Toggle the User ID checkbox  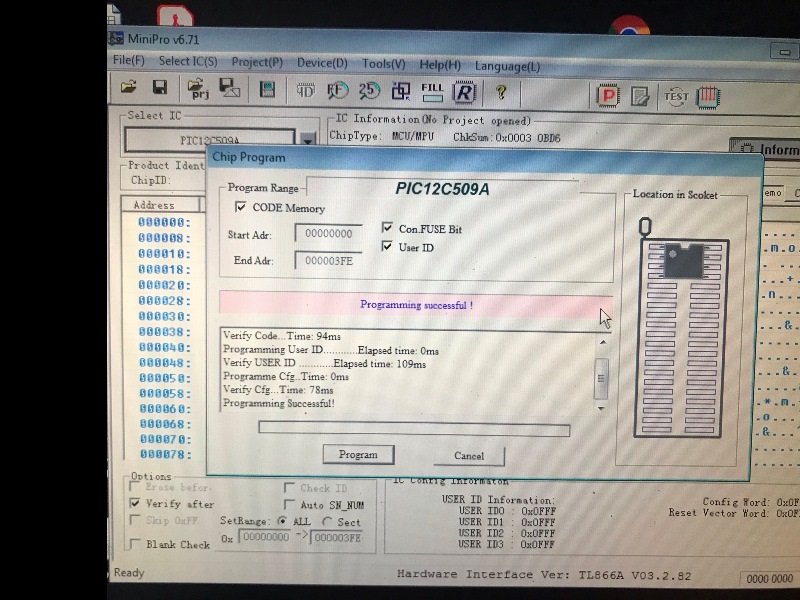point(388,247)
